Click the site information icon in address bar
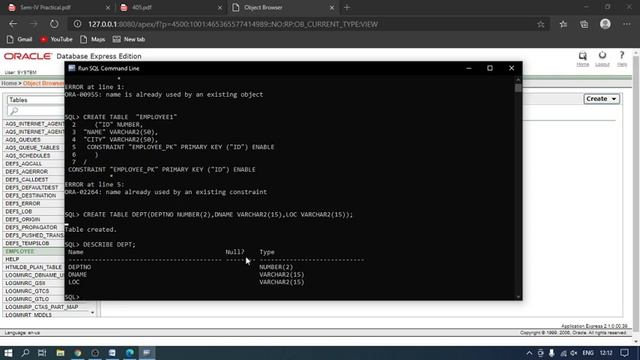 coord(77,24)
